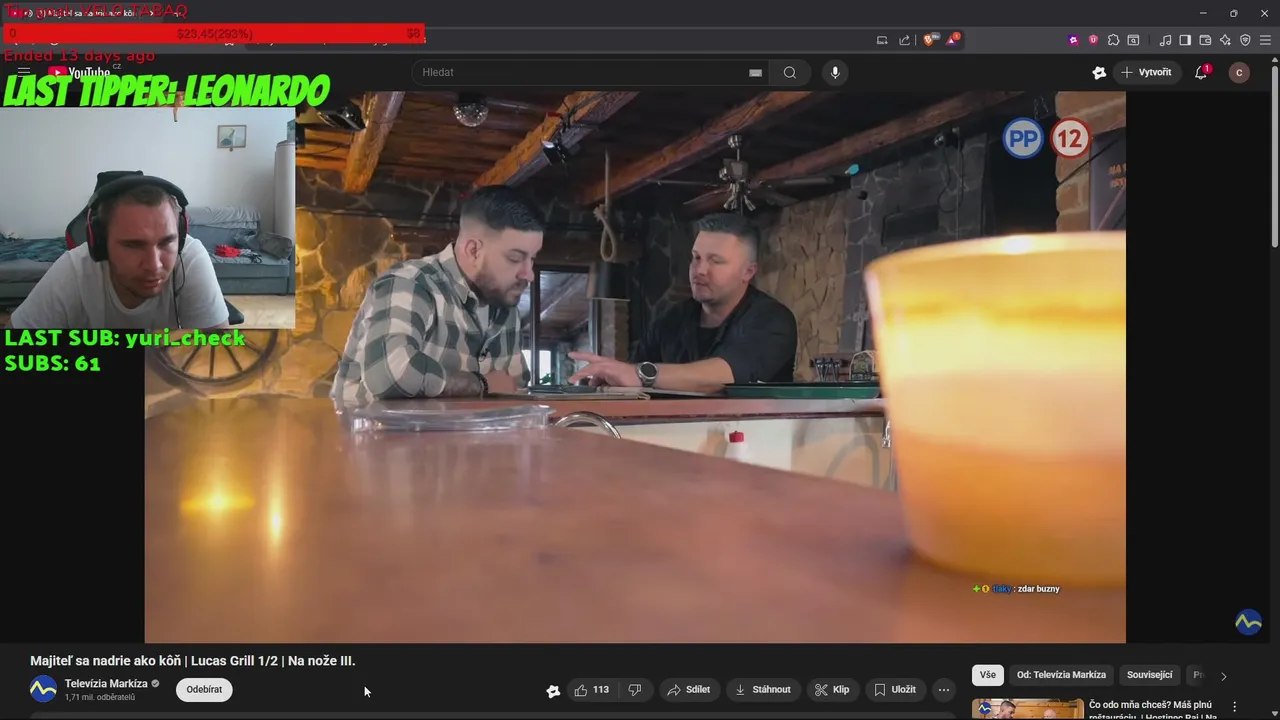Screen dimensions: 1280x720
Task: Toggle the browser sidebar panel
Action: [1185, 40]
